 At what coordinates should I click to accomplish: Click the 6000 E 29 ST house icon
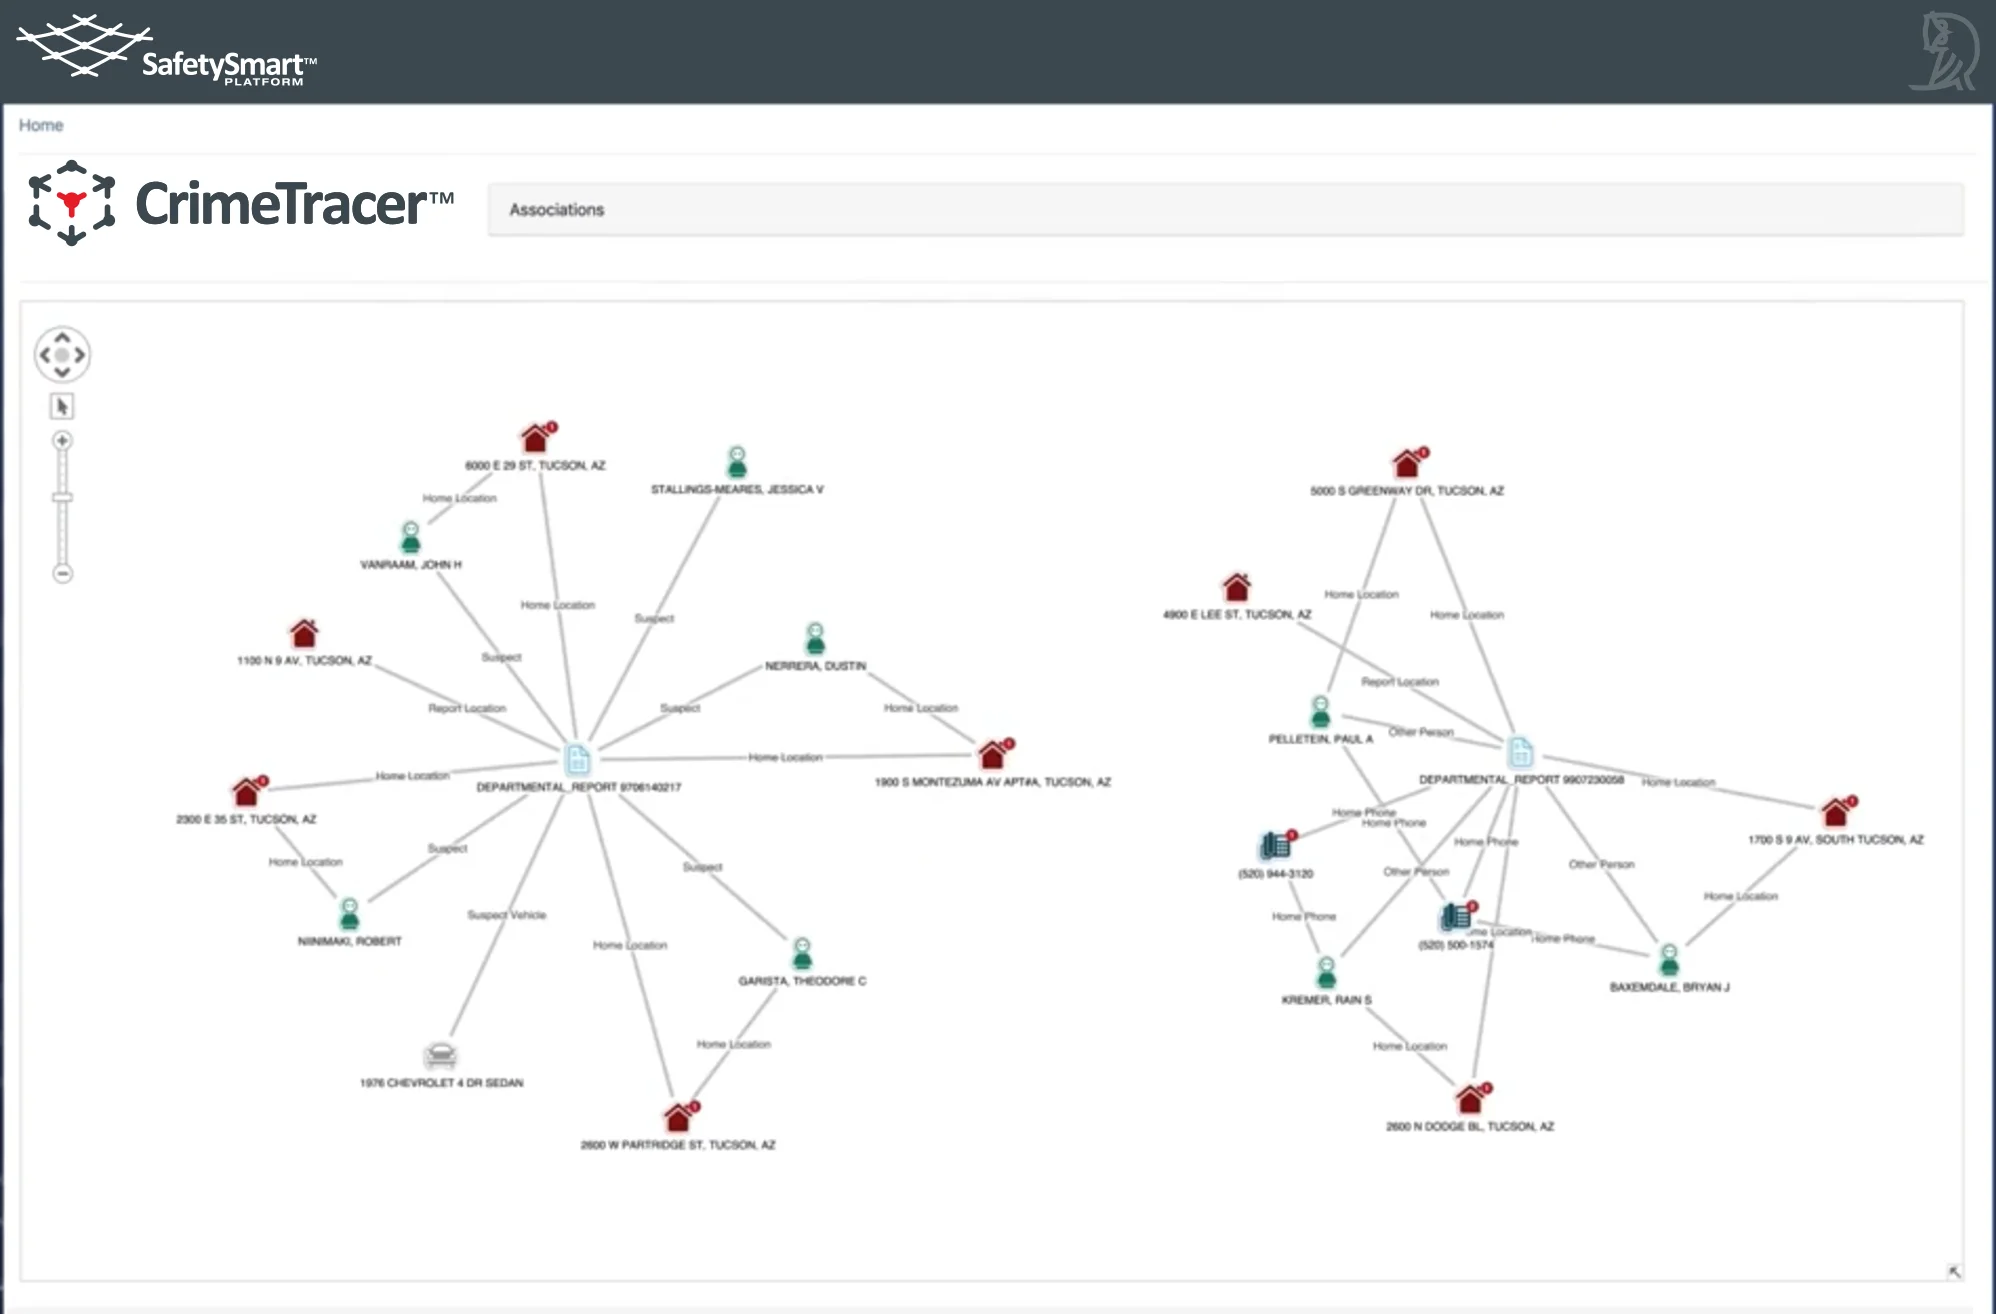coord(535,437)
